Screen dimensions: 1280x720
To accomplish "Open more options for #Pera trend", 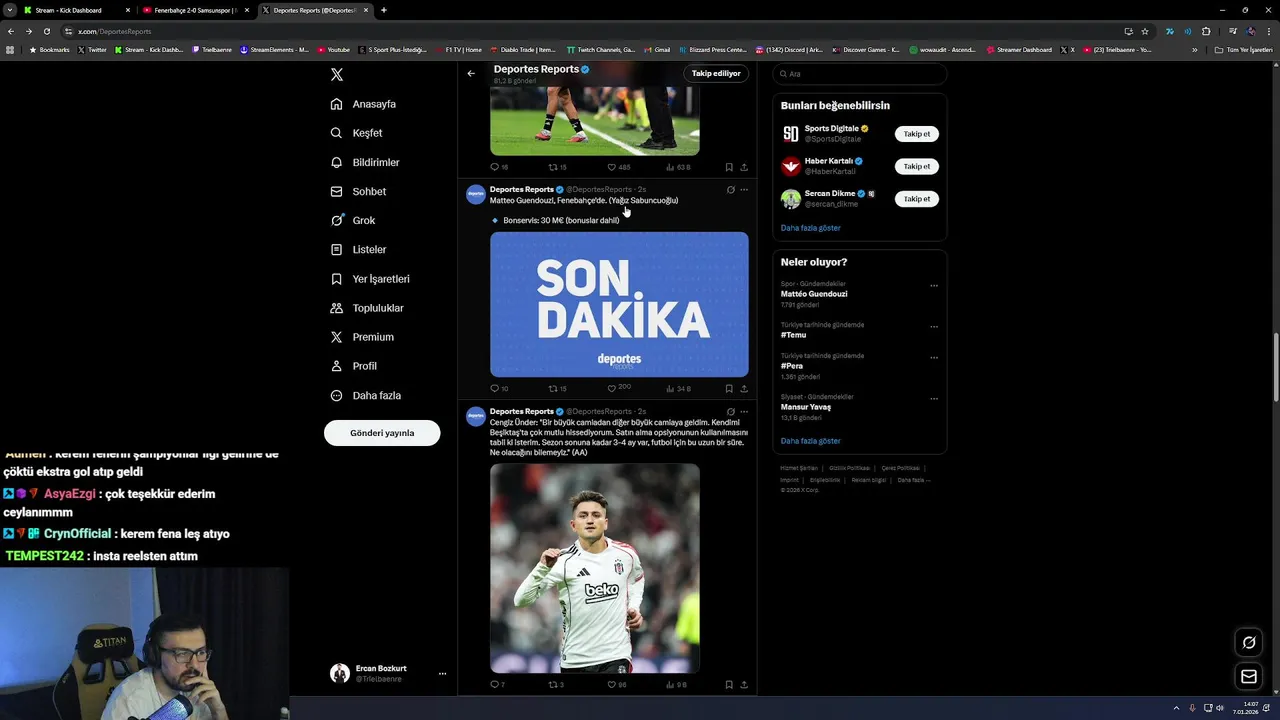I will 934,358.
